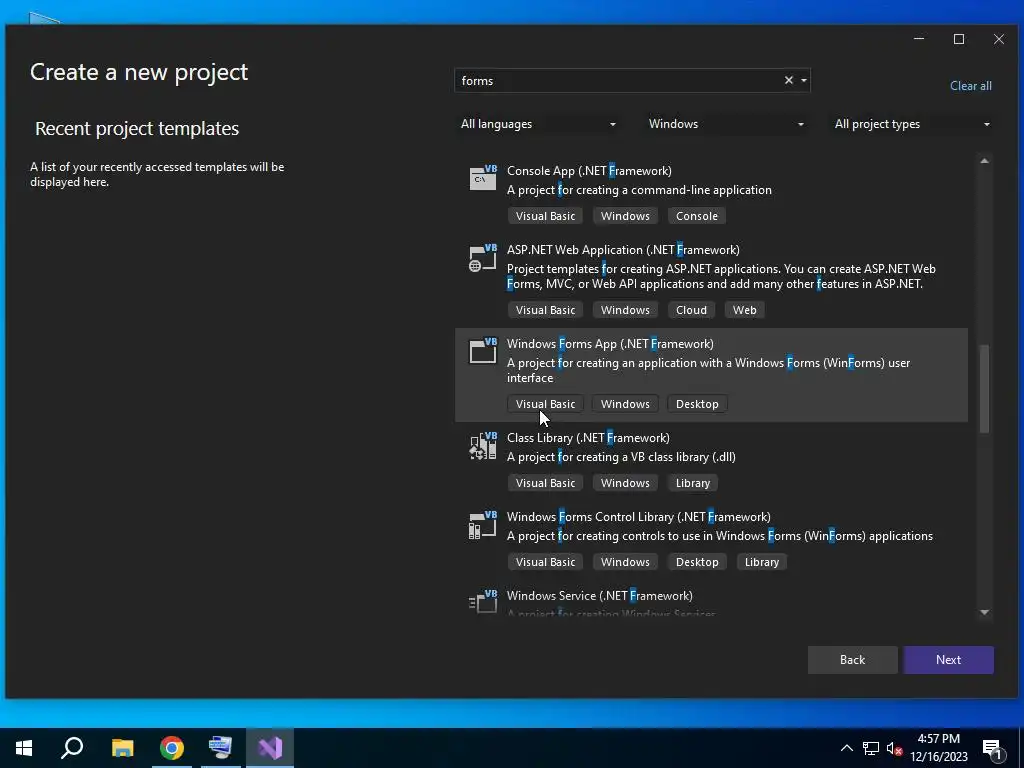Click the scroll up arrow of template list
The height and width of the screenshot is (768, 1024).
(x=984, y=161)
